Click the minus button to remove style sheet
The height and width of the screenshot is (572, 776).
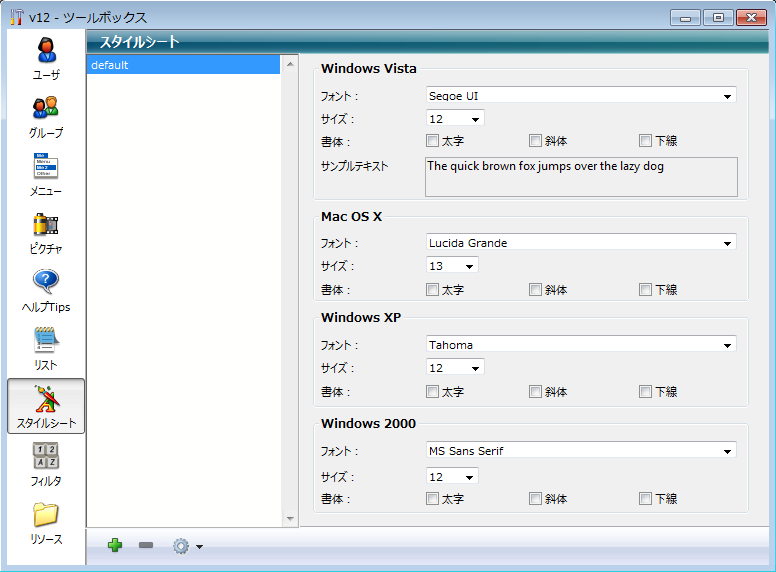point(146,545)
